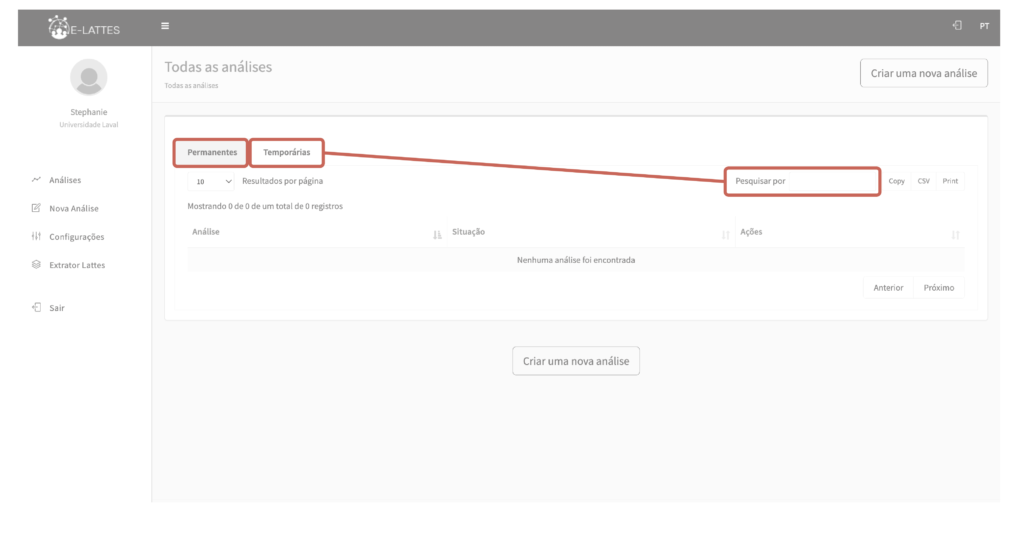Click the user avatar profile picture

pyautogui.click(x=90, y=77)
